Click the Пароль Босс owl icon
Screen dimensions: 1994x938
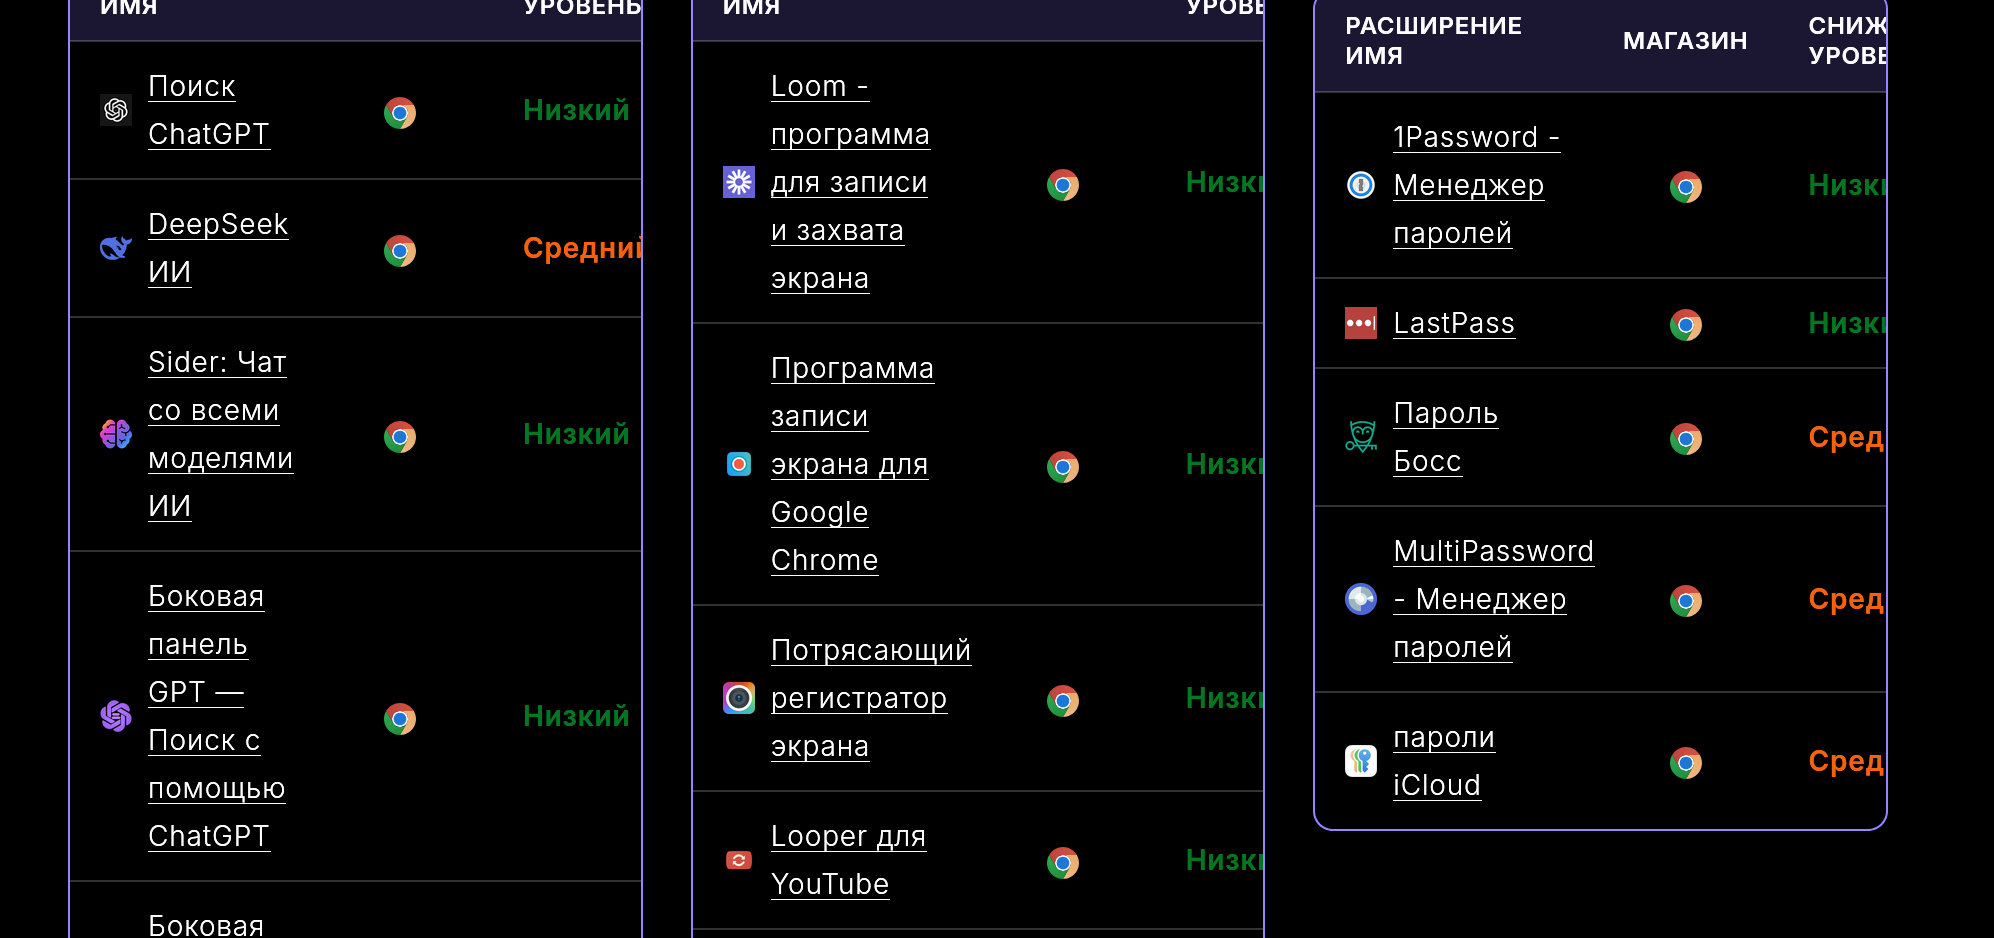[1361, 437]
